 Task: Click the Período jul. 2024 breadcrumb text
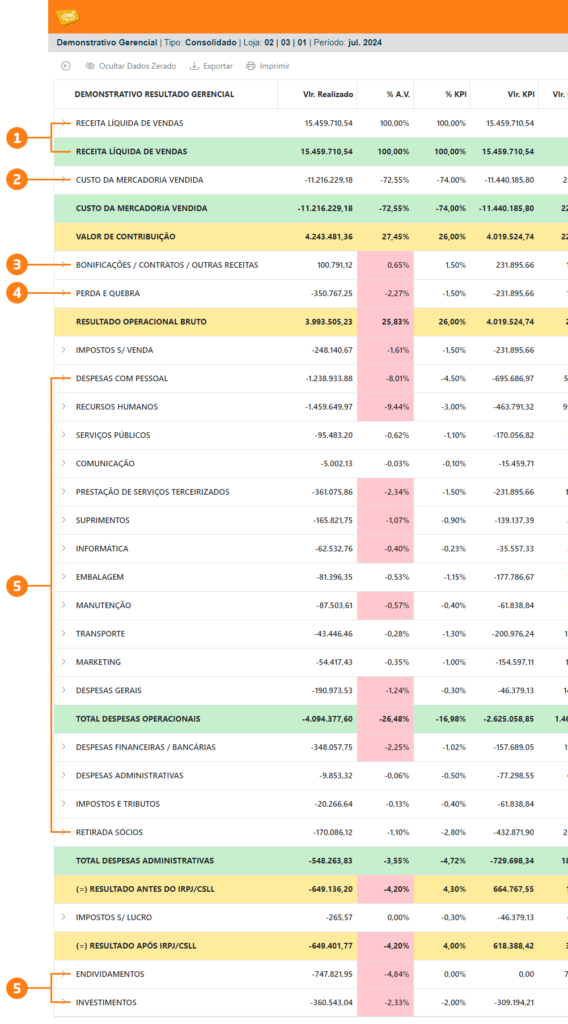click(x=348, y=43)
